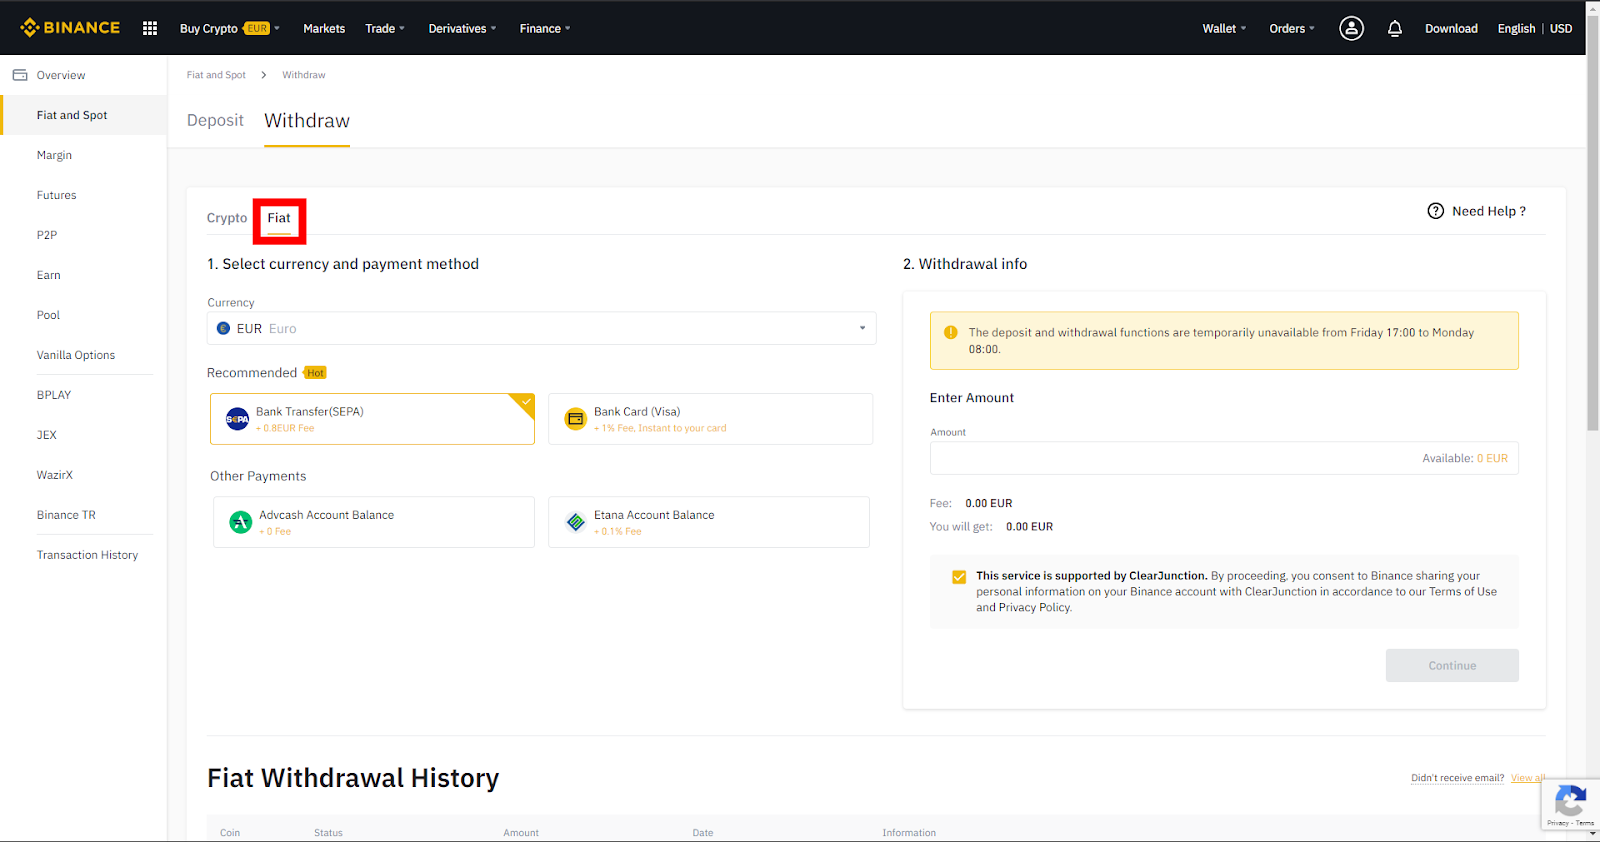Click the Amount input field
The height and width of the screenshot is (842, 1600).
point(1170,458)
